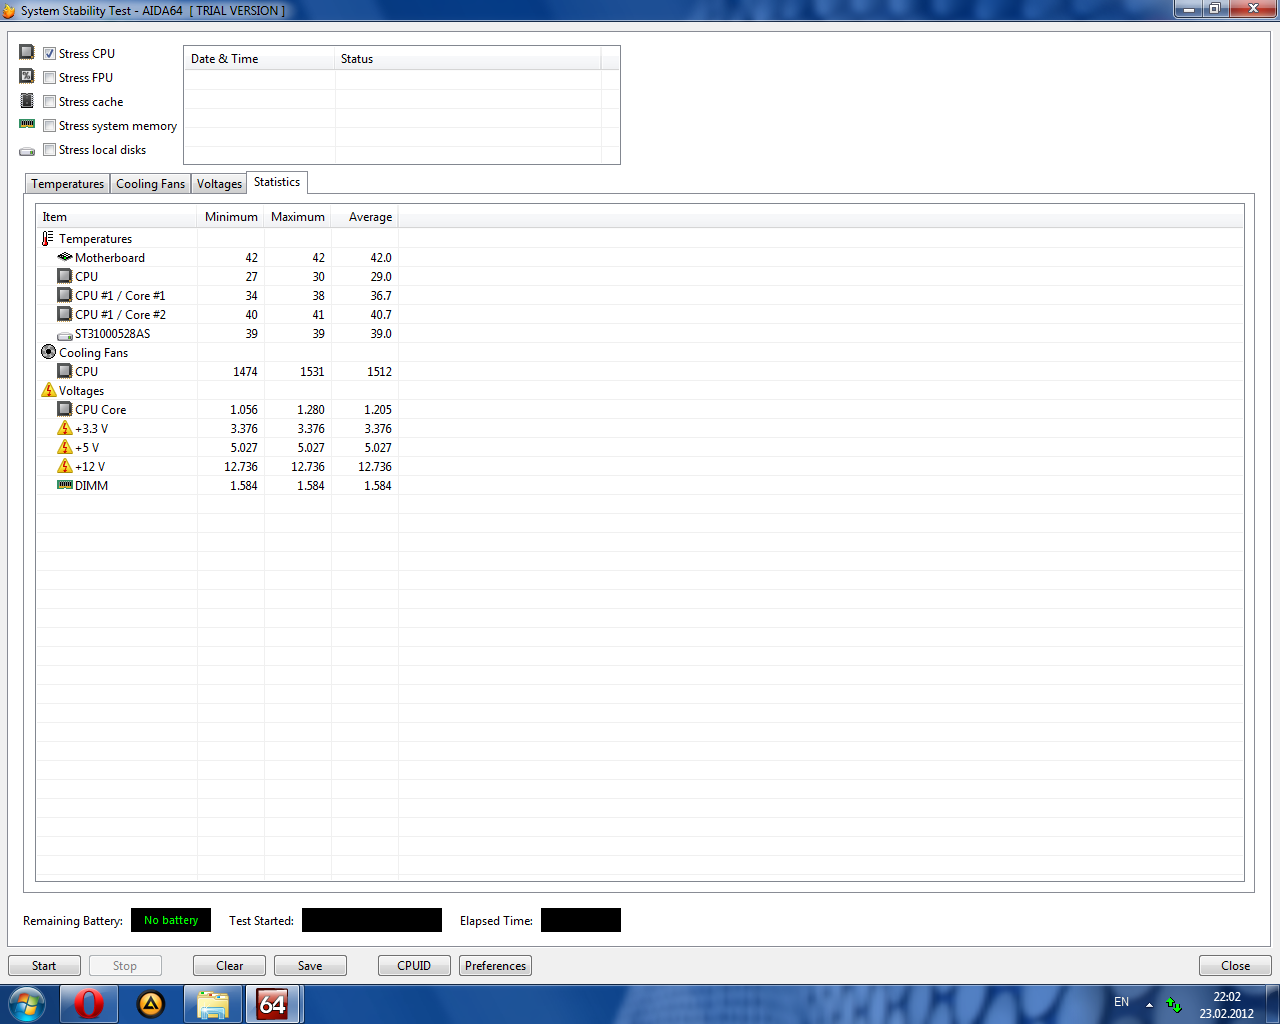The image size is (1280, 1024).
Task: Select the DIMM voltage row label
Action: (91, 486)
